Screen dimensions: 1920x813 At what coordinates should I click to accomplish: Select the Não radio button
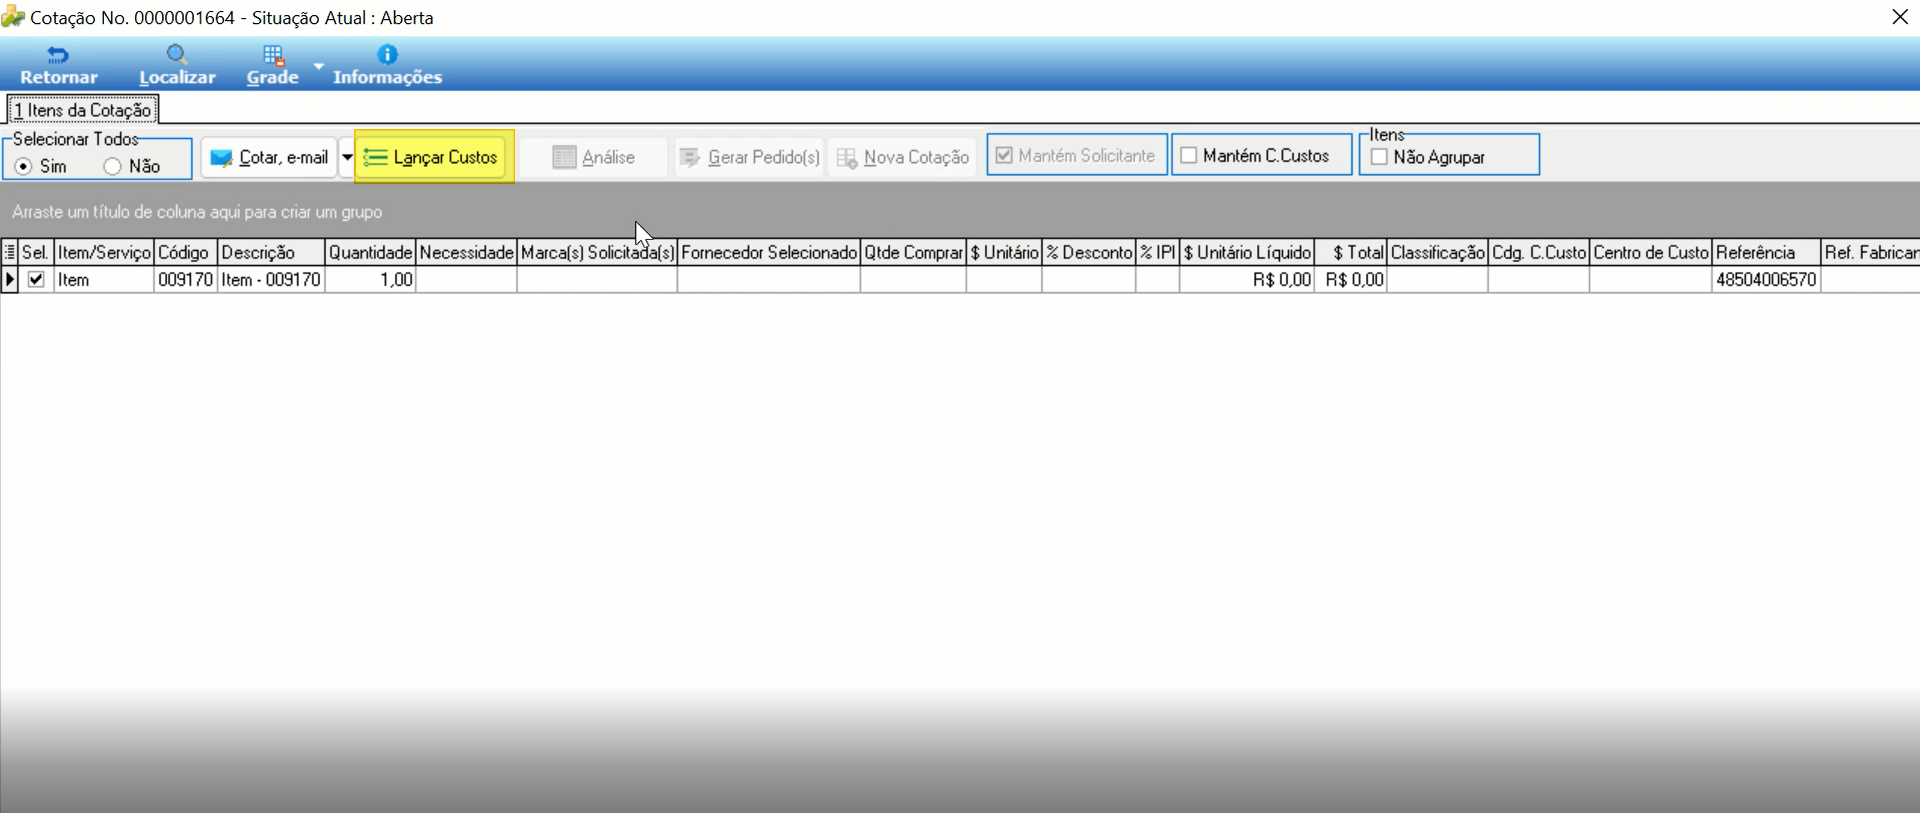pyautogui.click(x=112, y=166)
